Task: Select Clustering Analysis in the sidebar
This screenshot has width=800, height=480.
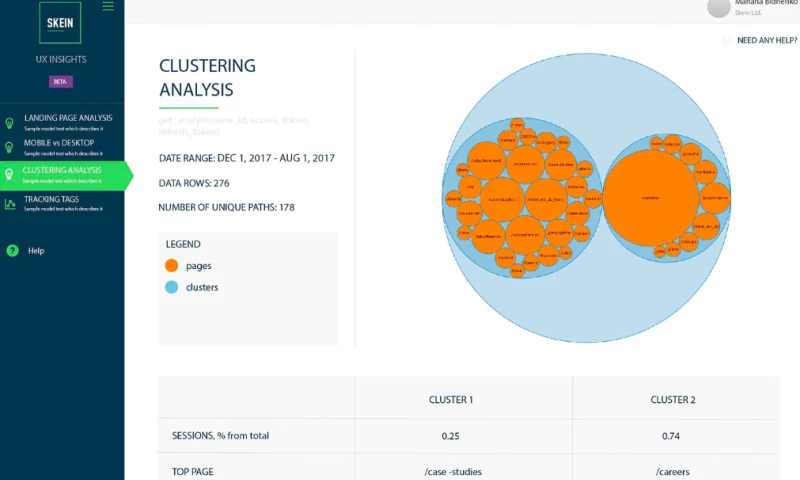Action: (62, 171)
